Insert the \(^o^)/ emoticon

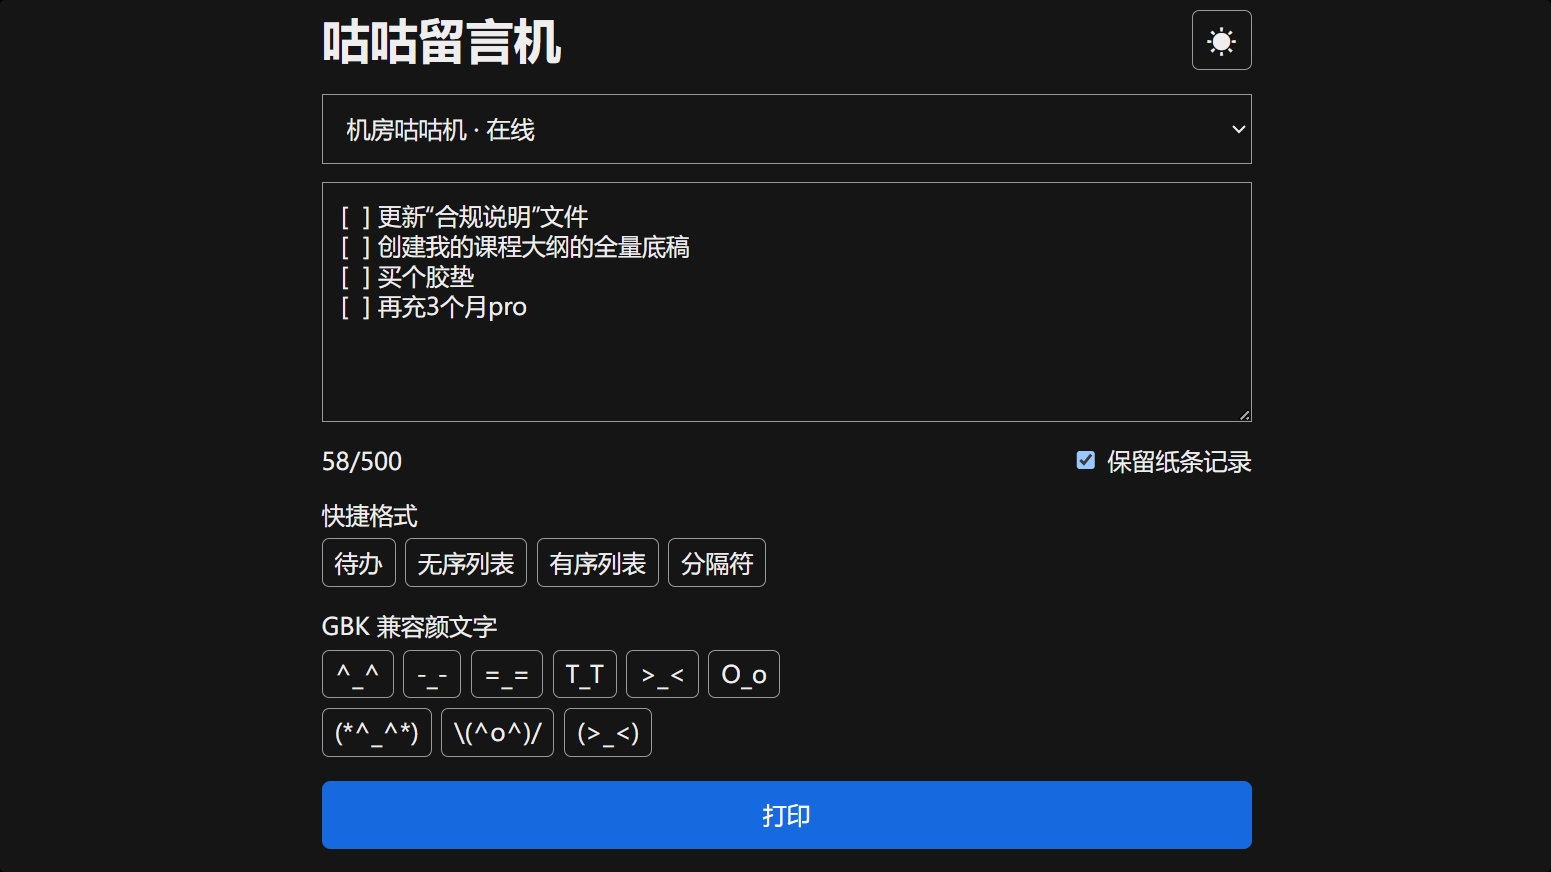[497, 733]
